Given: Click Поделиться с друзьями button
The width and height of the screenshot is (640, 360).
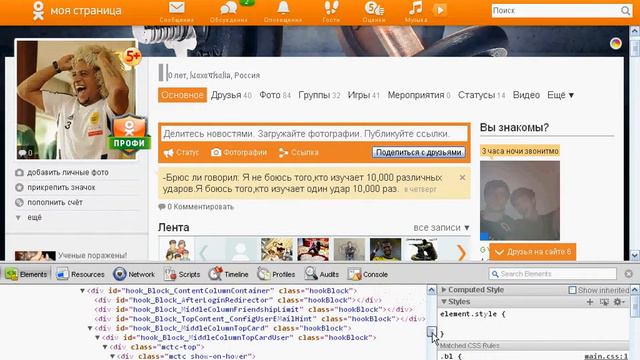Looking at the screenshot, I should [418, 152].
